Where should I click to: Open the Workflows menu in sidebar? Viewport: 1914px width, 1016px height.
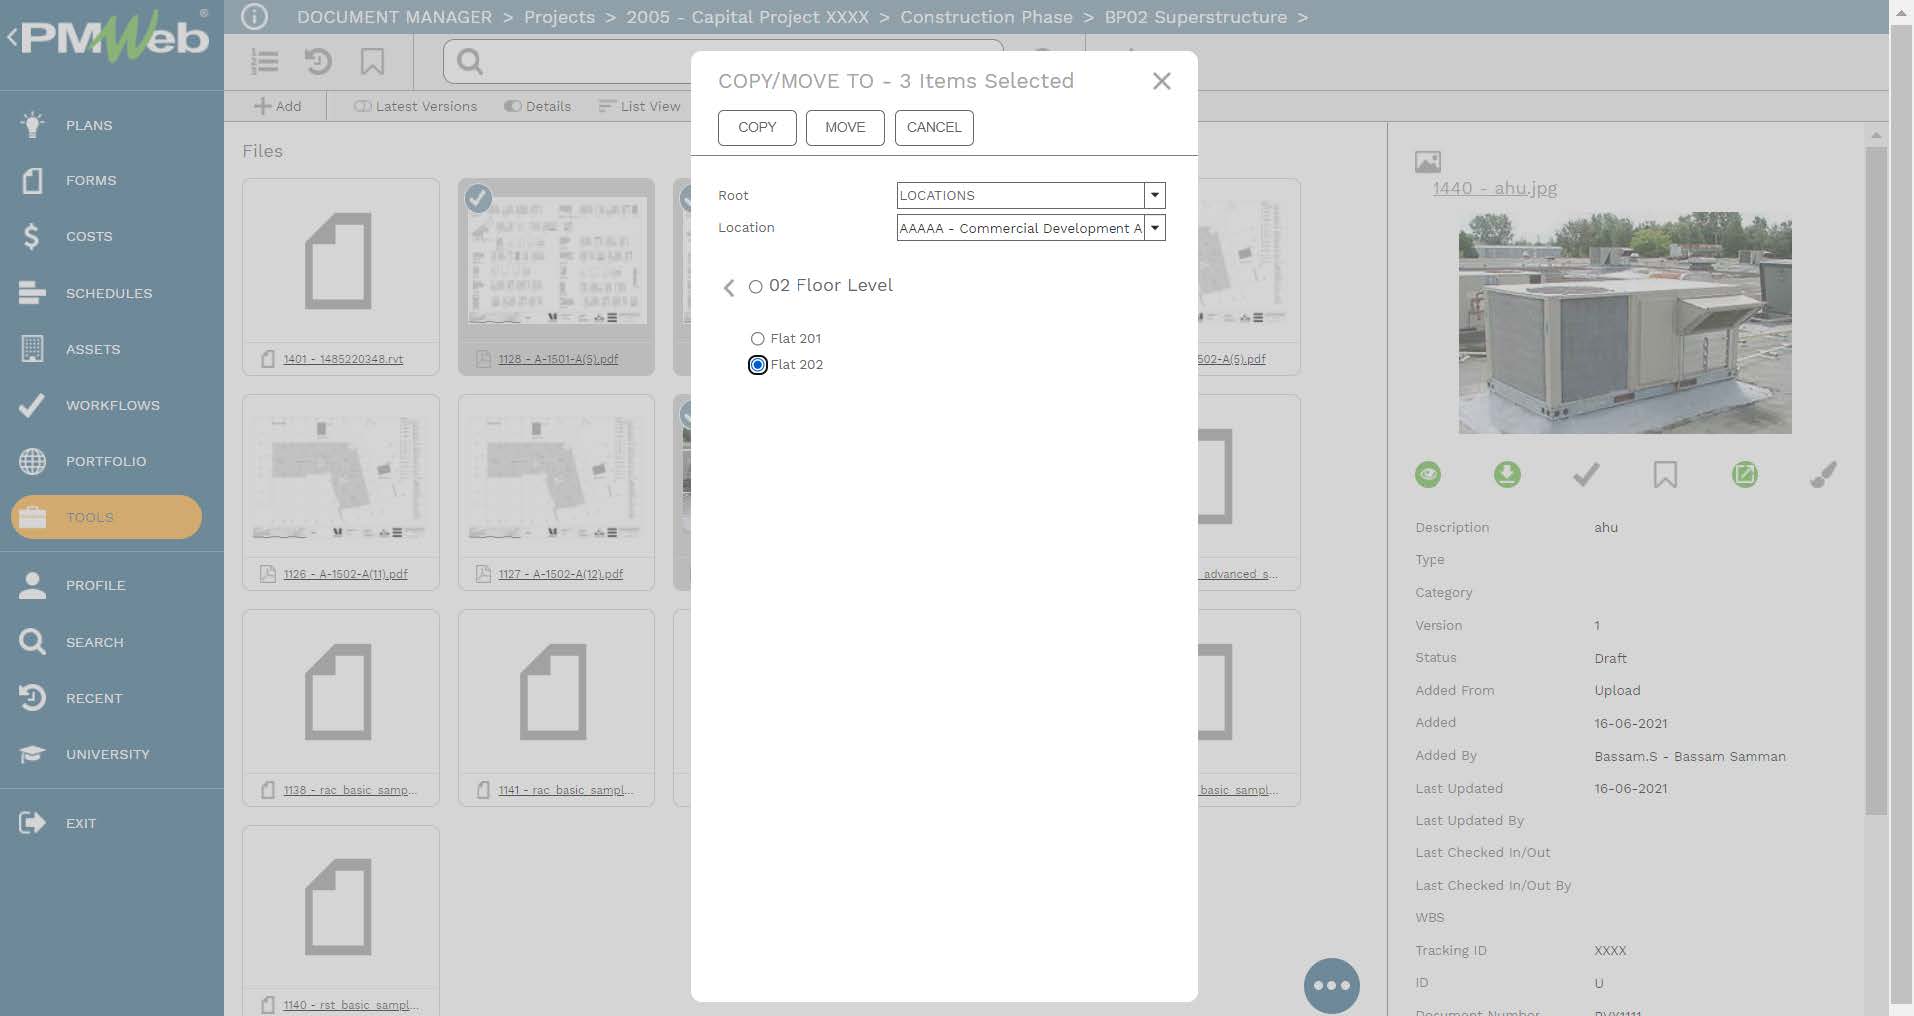point(112,405)
